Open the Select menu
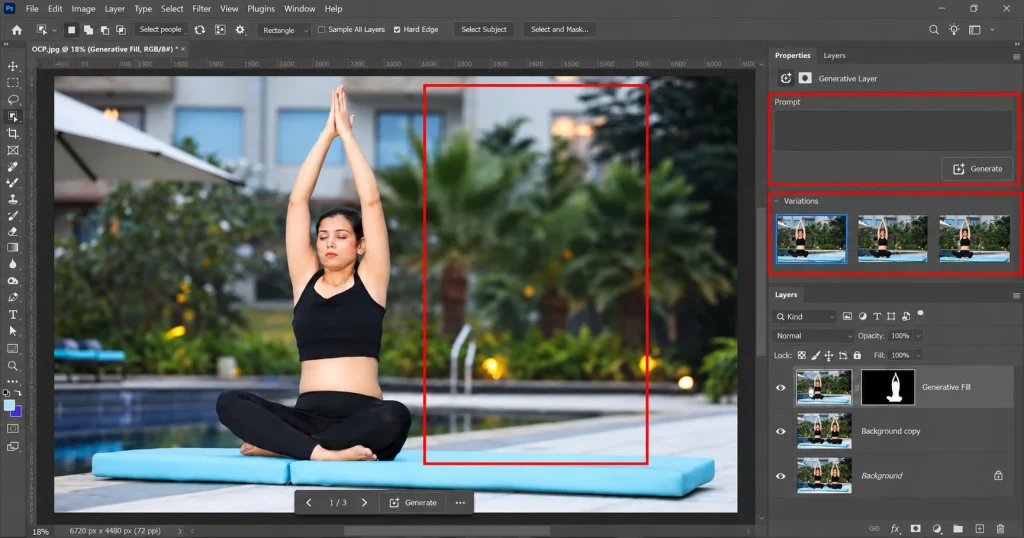The width and height of the screenshot is (1024, 538). pos(172,8)
